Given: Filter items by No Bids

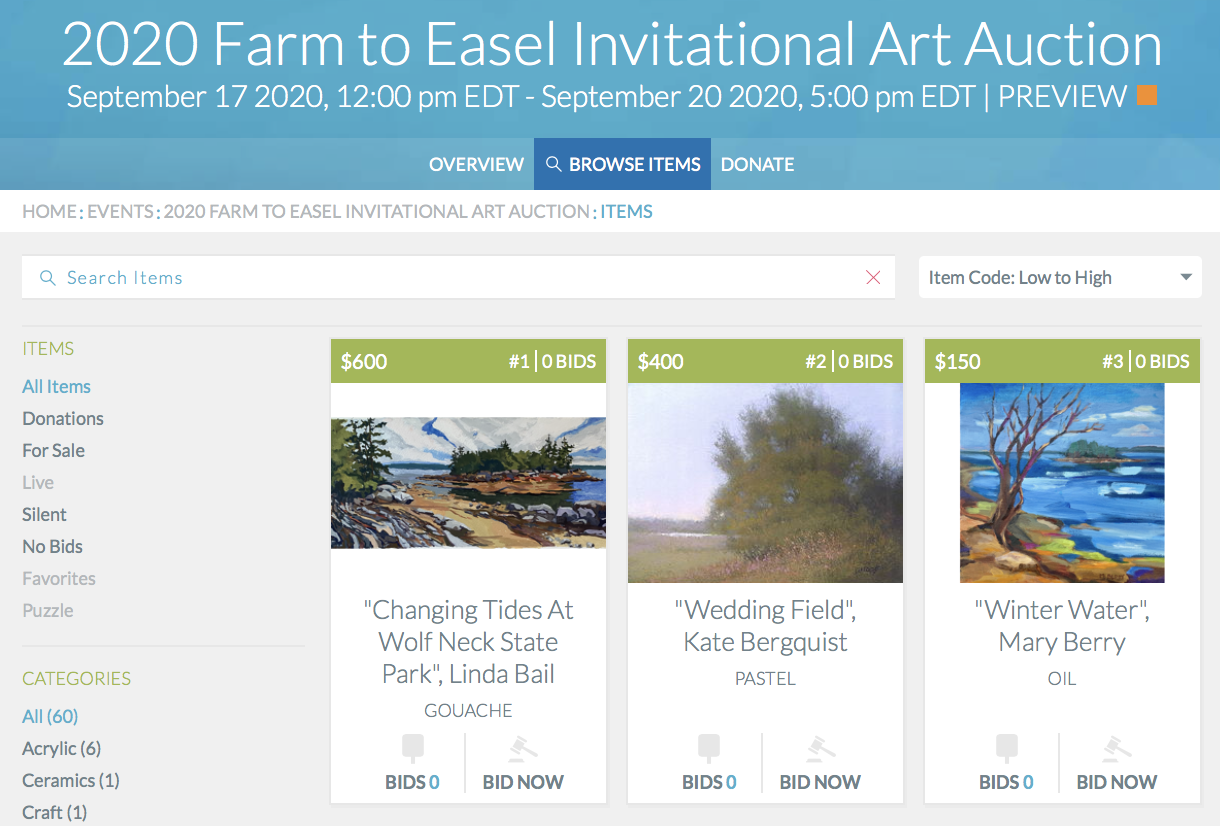Looking at the screenshot, I should (x=53, y=546).
